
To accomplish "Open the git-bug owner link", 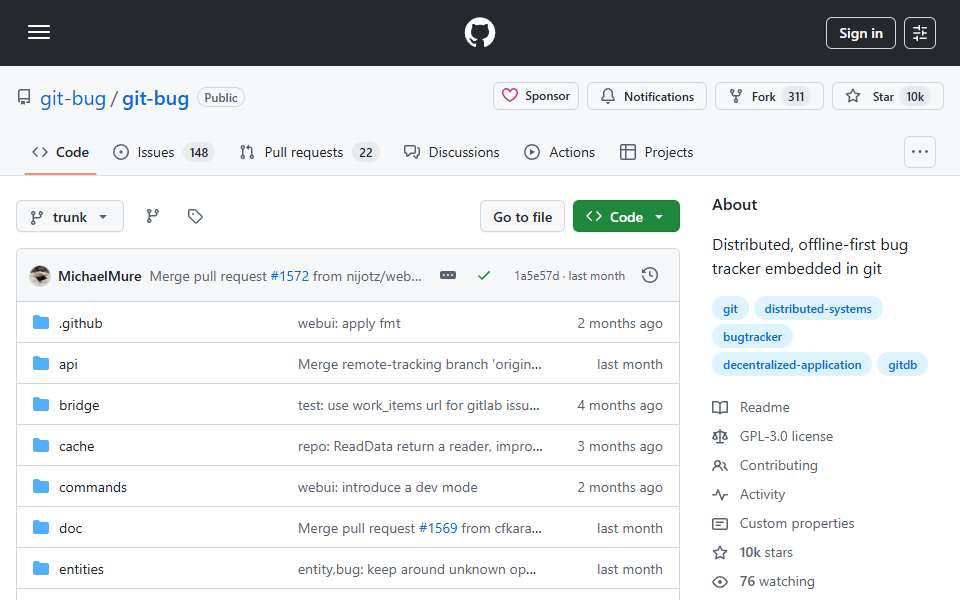I will tap(73, 98).
